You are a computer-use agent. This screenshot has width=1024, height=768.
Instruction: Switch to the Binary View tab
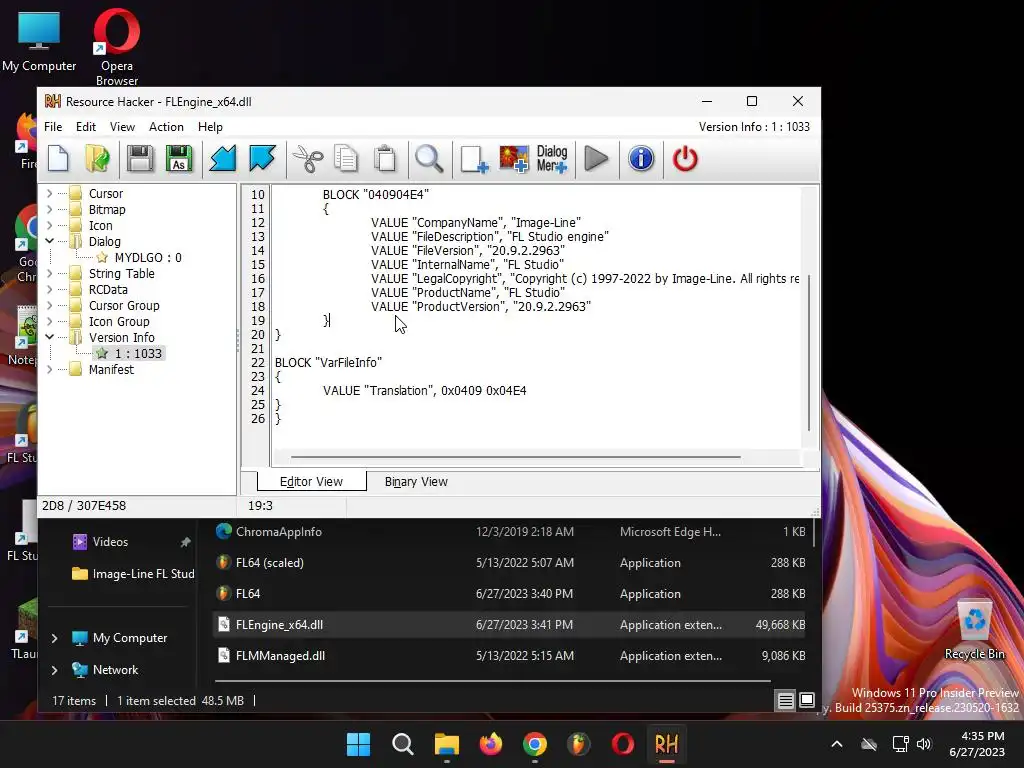pyautogui.click(x=416, y=481)
